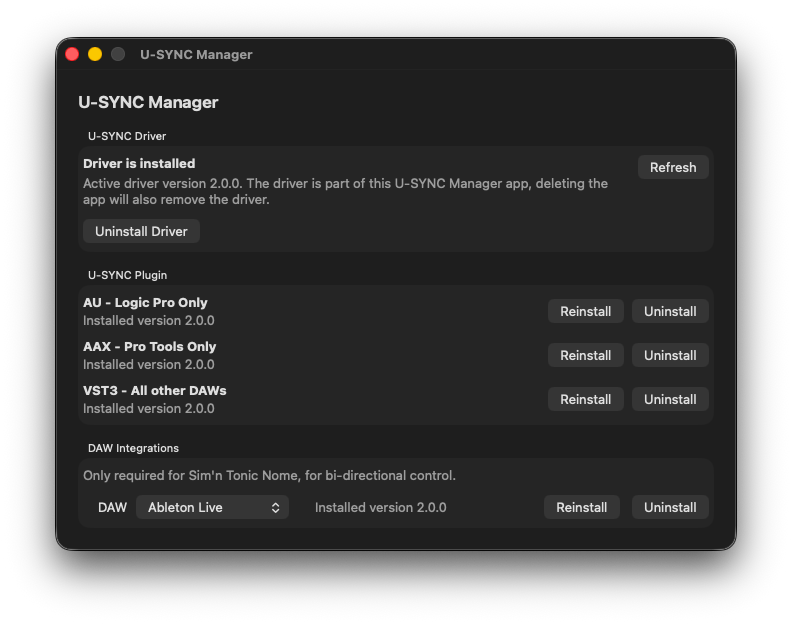Image resolution: width=792 pixels, height=624 pixels.
Task: Select 'VST3 - All other DAWs' label
Action: click(155, 391)
